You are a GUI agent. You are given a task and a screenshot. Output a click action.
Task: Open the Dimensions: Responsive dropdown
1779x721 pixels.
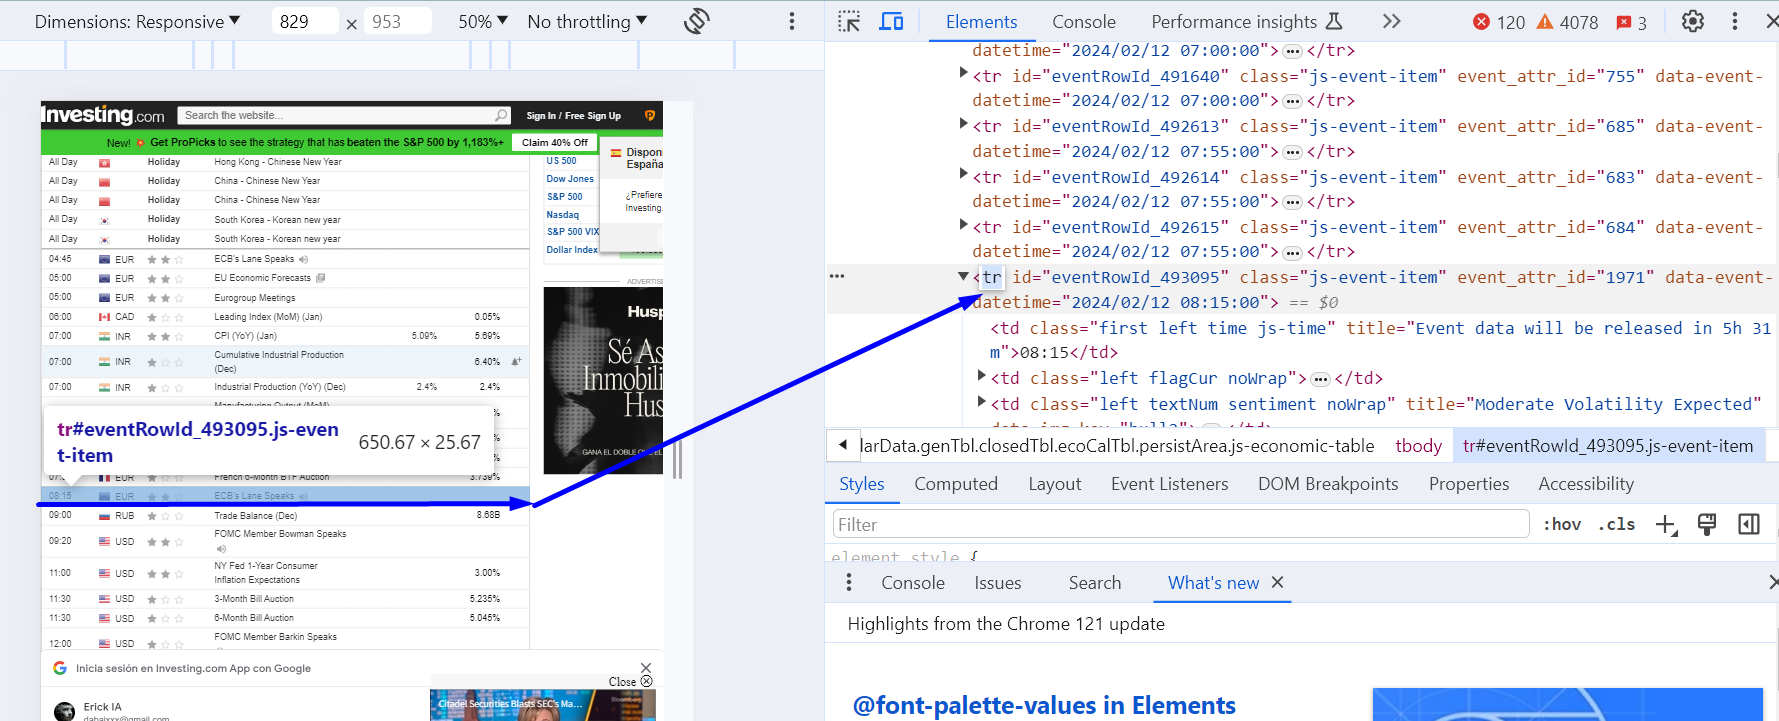(x=137, y=21)
